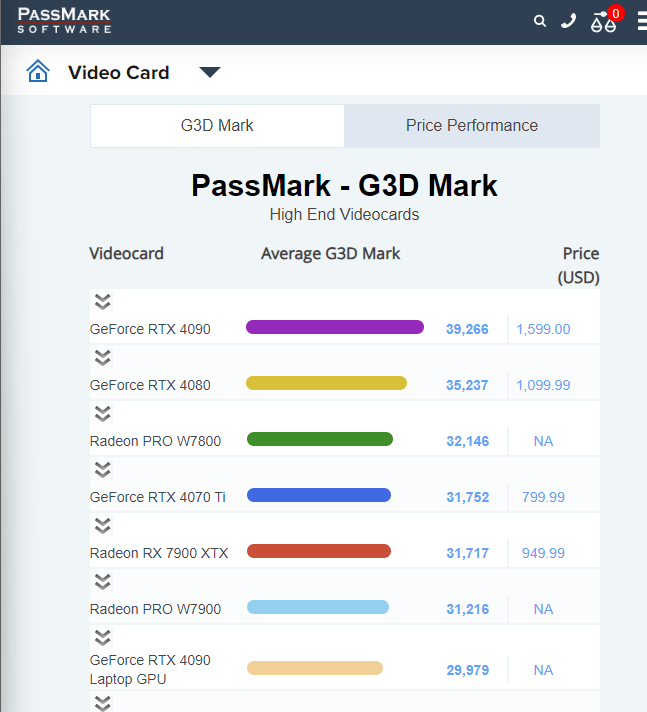
Task: Click the score 35,237
Action: pyautogui.click(x=467, y=385)
